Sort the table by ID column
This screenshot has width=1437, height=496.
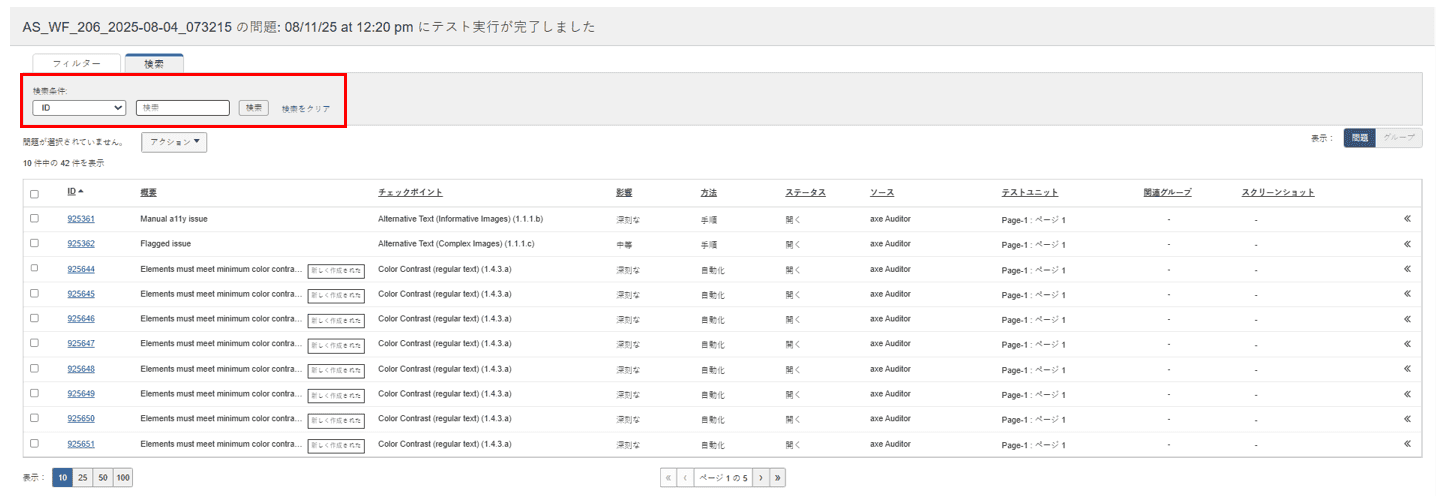tap(75, 192)
